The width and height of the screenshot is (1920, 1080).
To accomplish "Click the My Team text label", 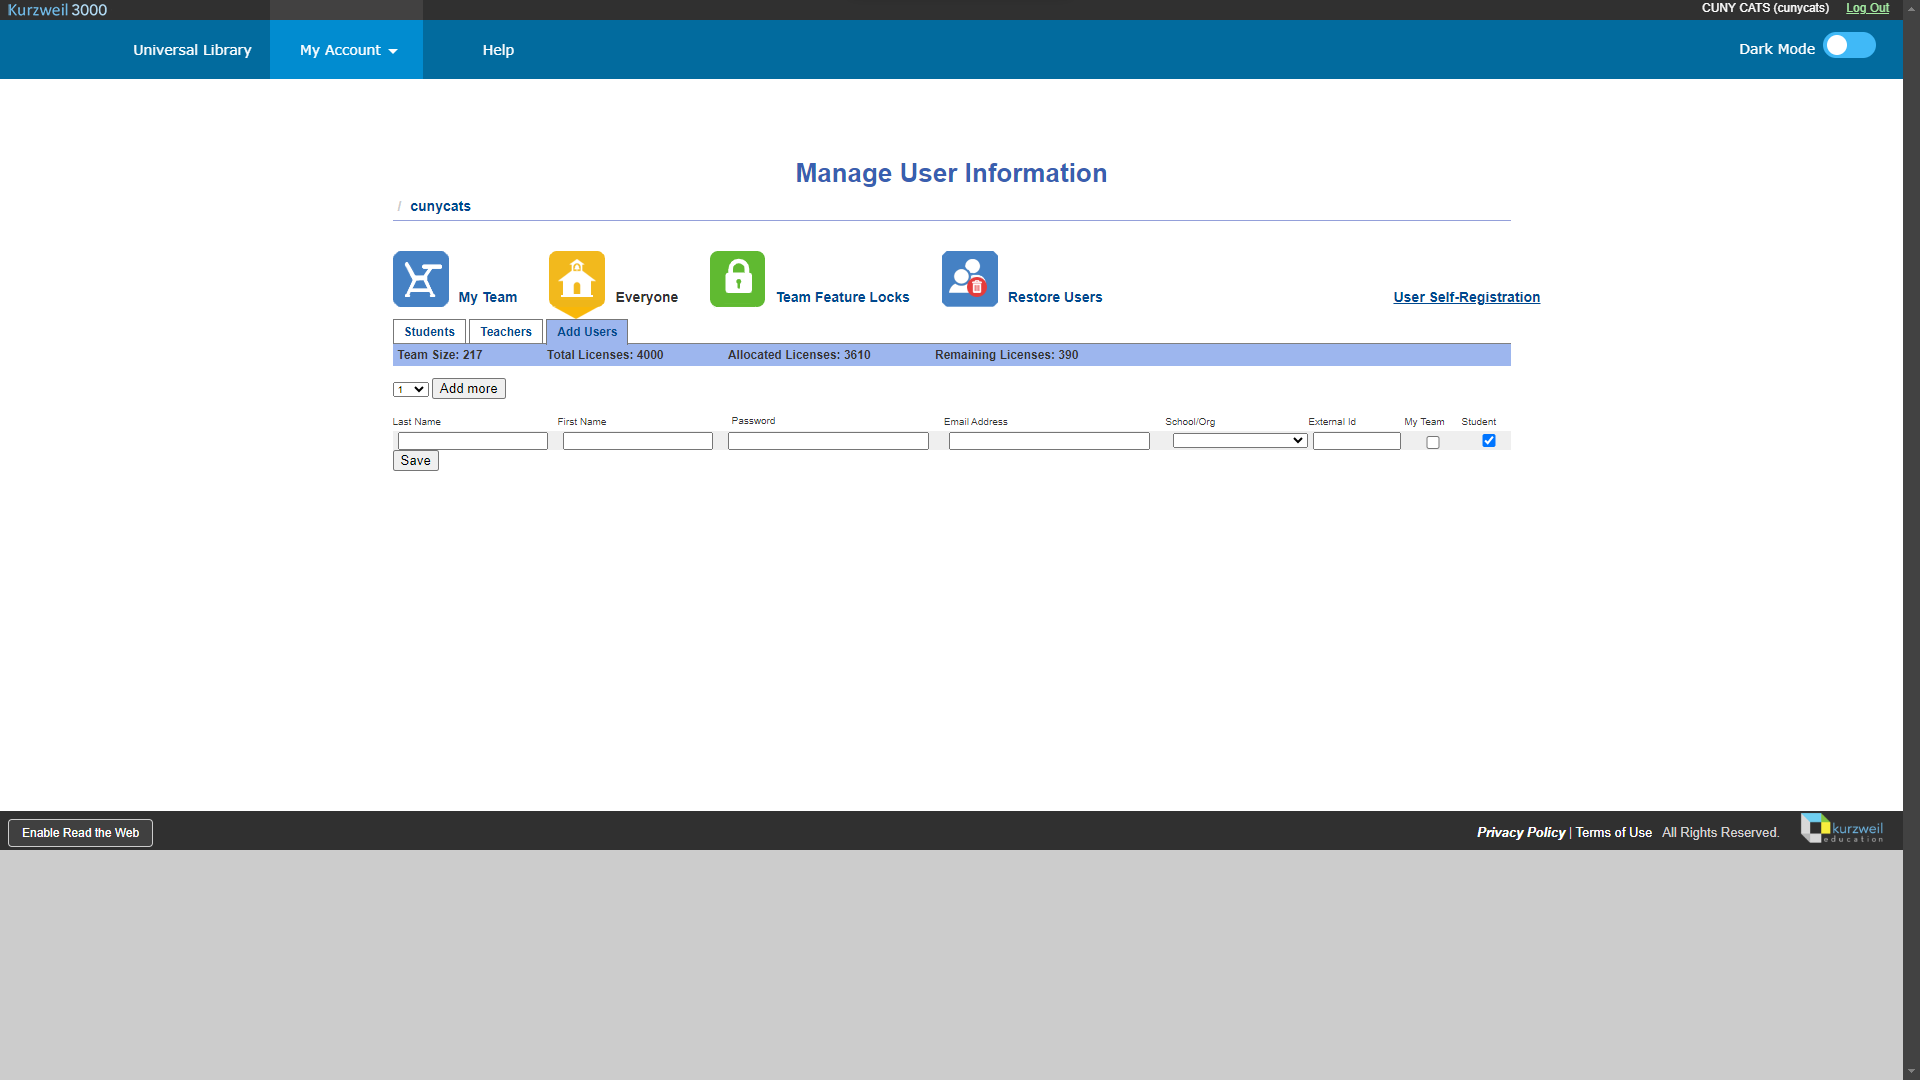I will tap(488, 298).
